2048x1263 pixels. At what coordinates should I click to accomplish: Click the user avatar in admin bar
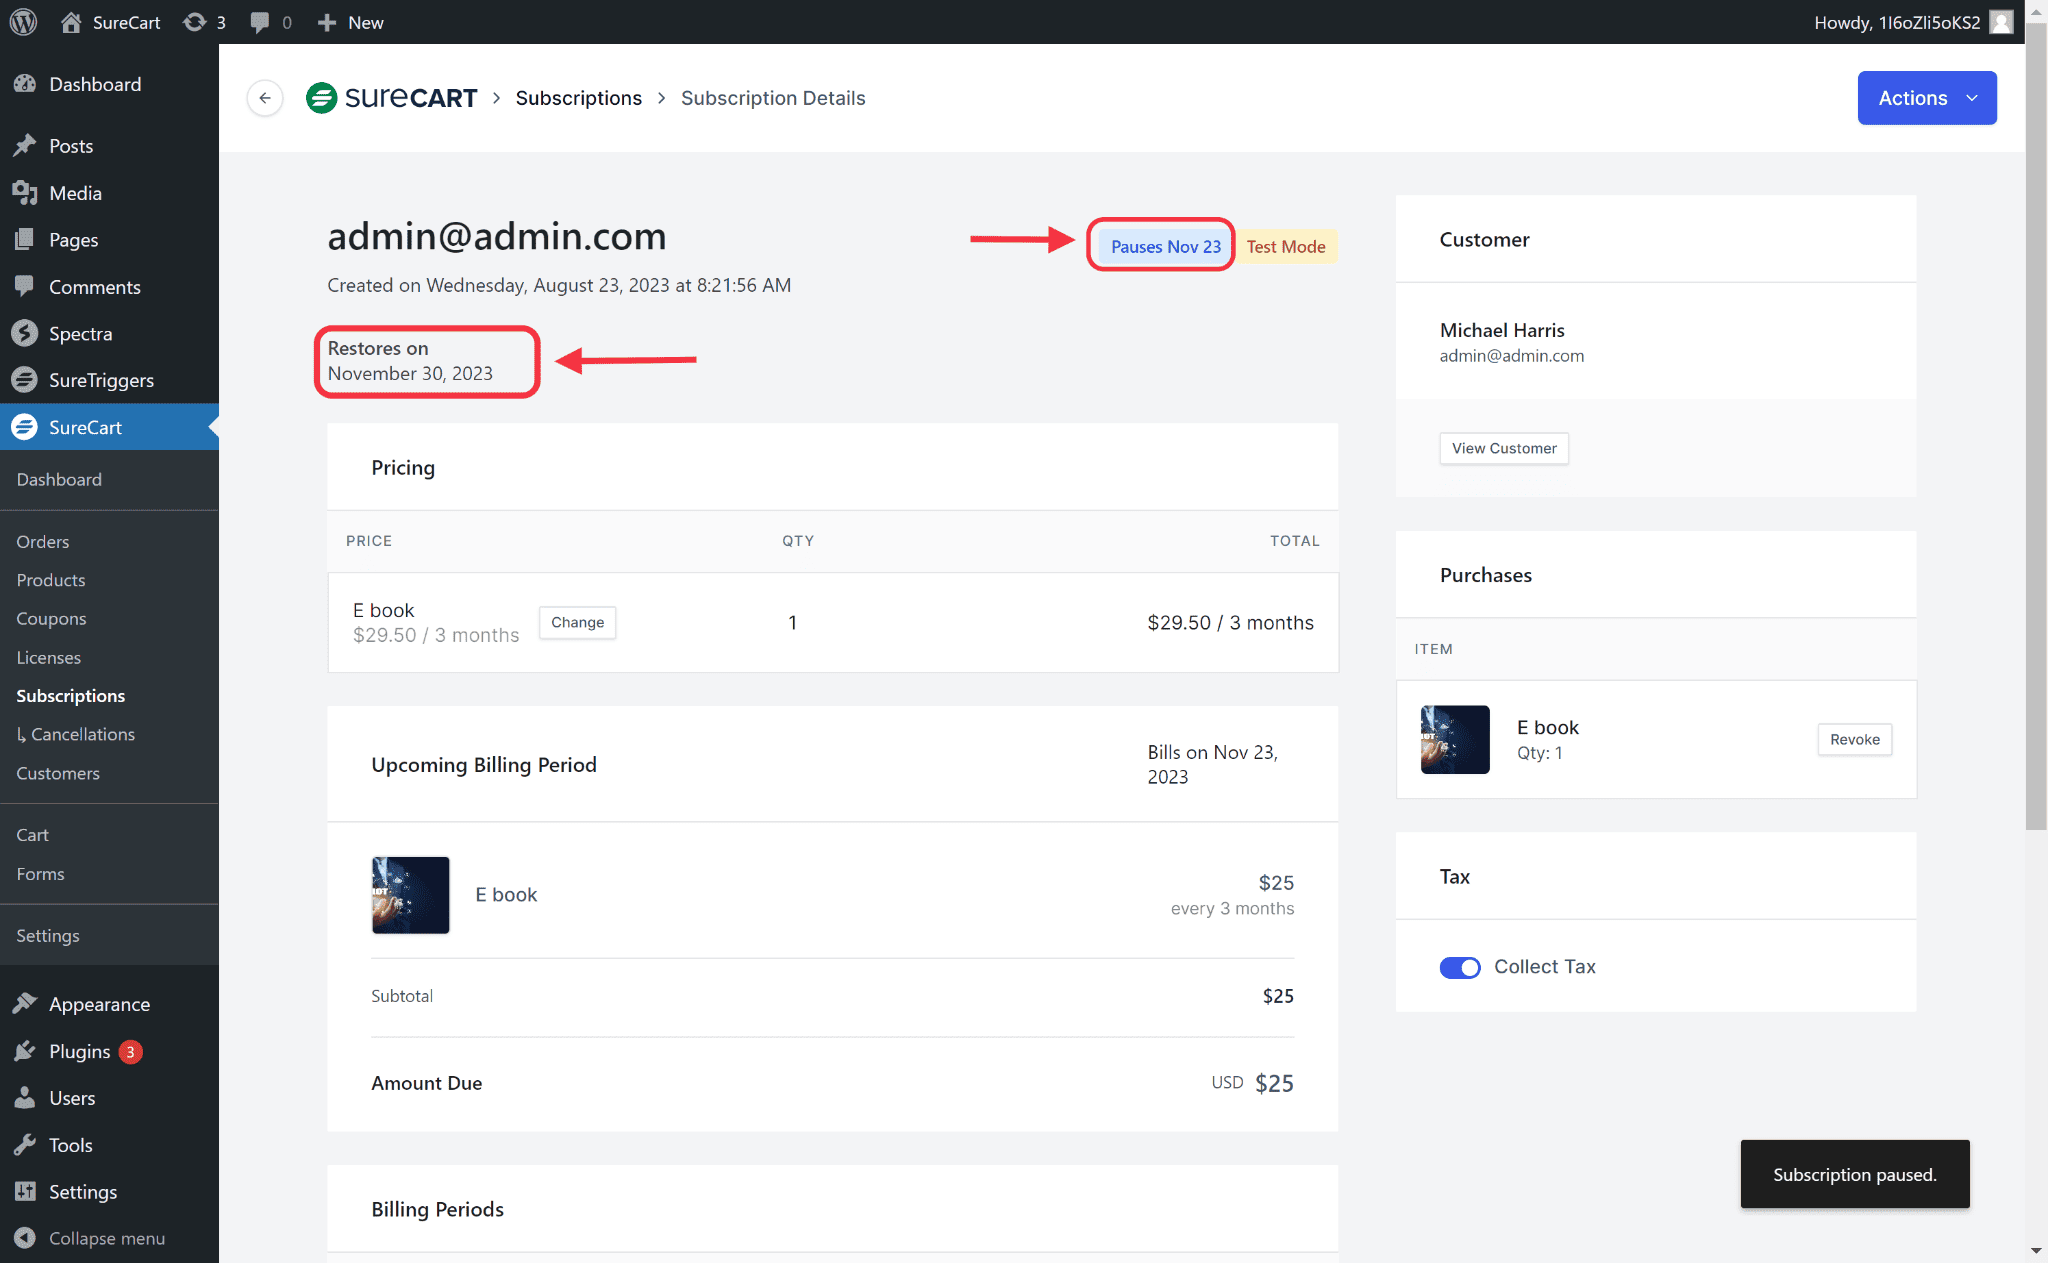(2001, 22)
